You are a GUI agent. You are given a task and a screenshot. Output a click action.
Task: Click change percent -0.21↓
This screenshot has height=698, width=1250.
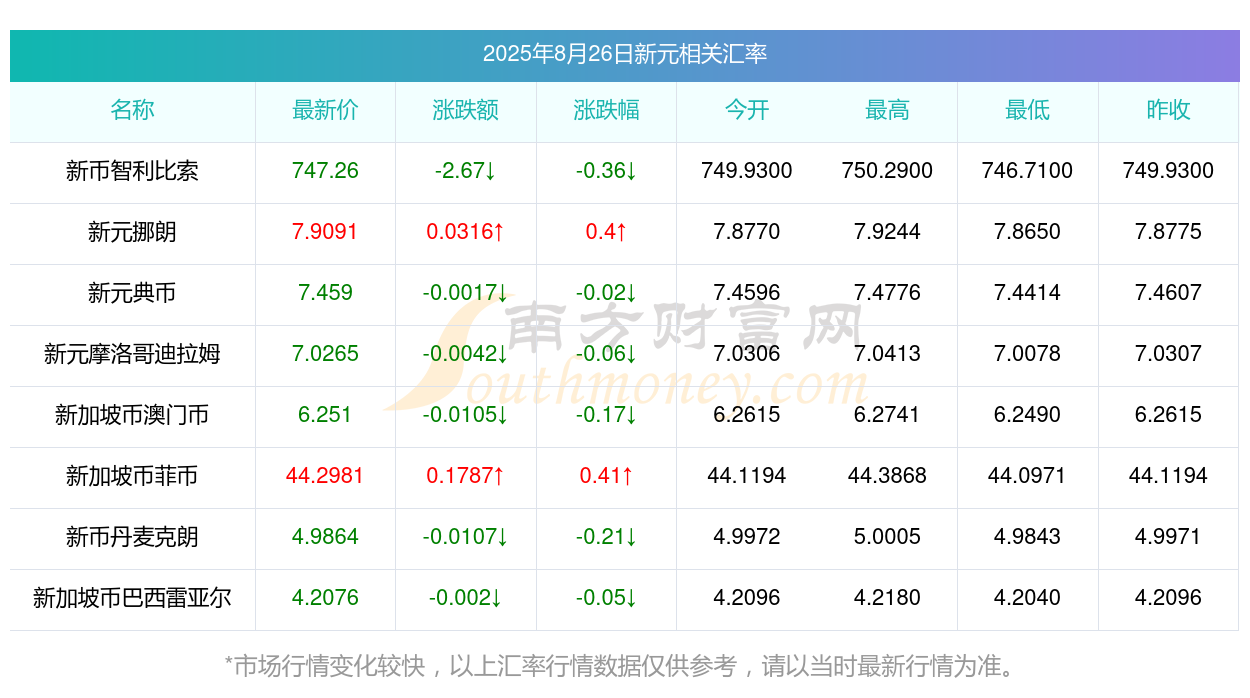click(606, 537)
